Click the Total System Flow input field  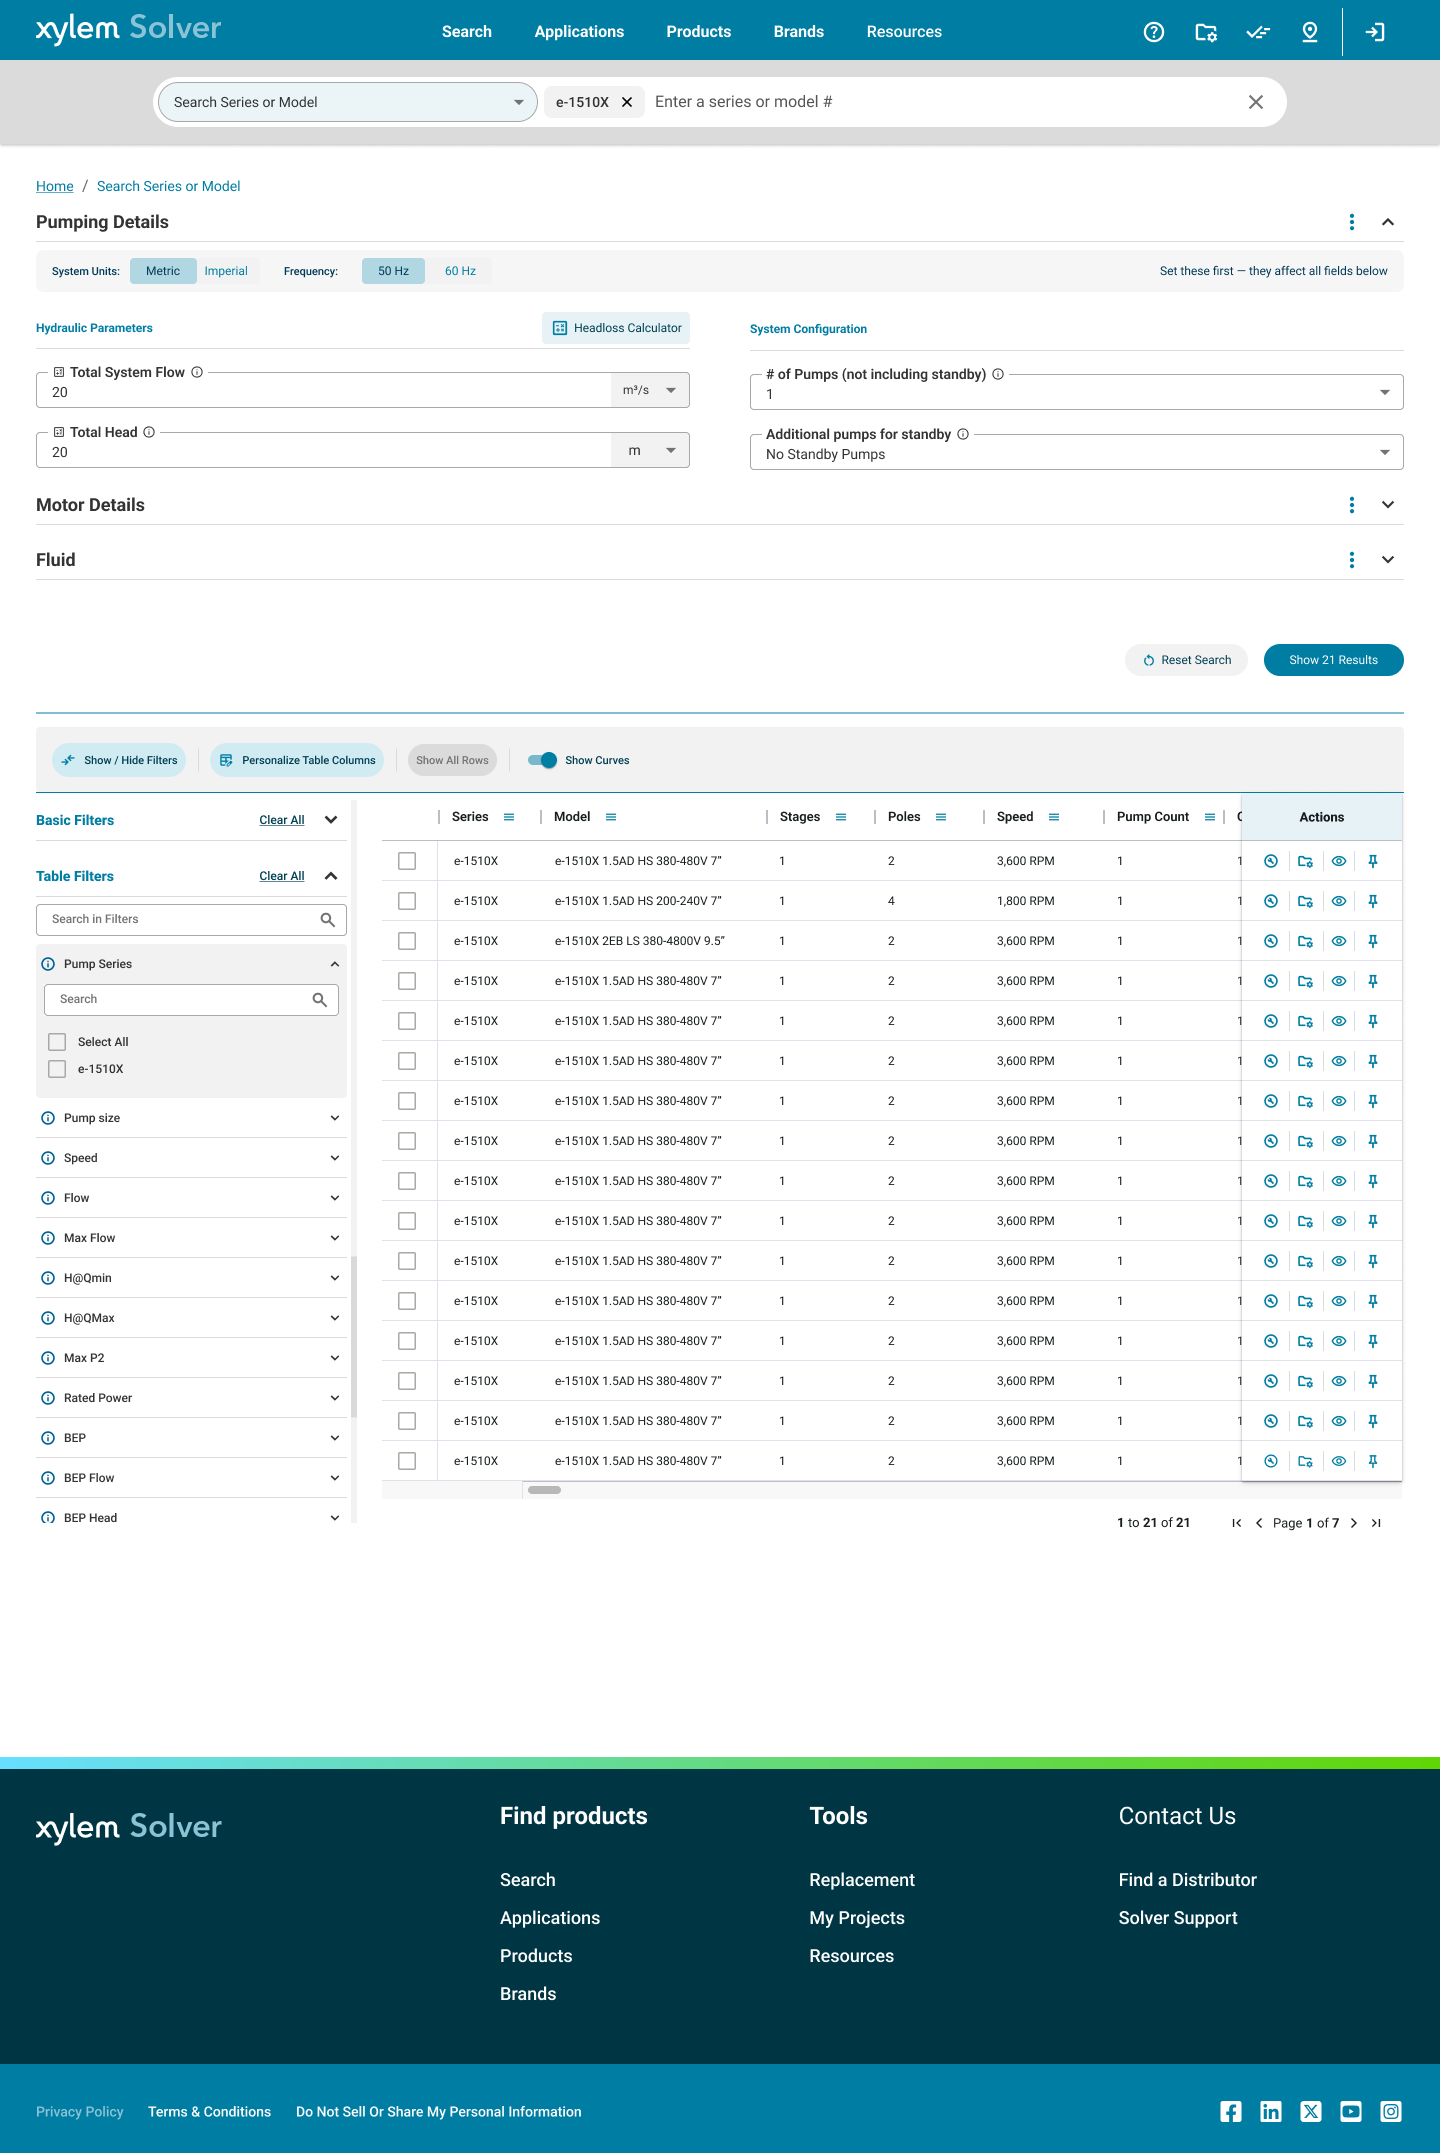[323, 392]
